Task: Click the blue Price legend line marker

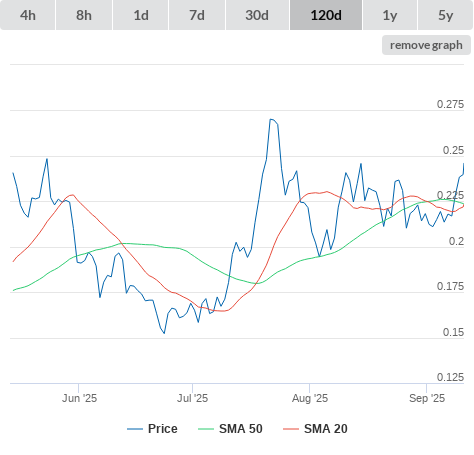Action: pos(135,429)
